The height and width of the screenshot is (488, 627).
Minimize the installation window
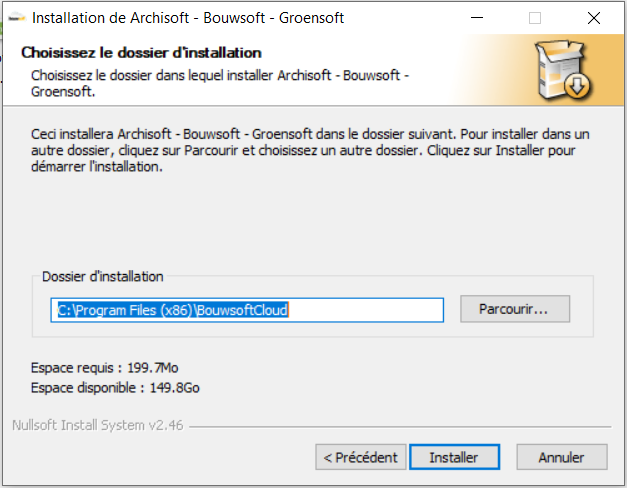pyautogui.click(x=477, y=18)
